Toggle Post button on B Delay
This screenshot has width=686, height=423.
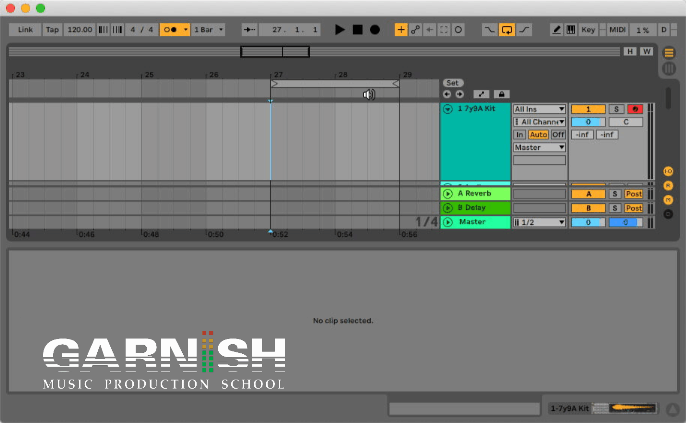tap(634, 208)
